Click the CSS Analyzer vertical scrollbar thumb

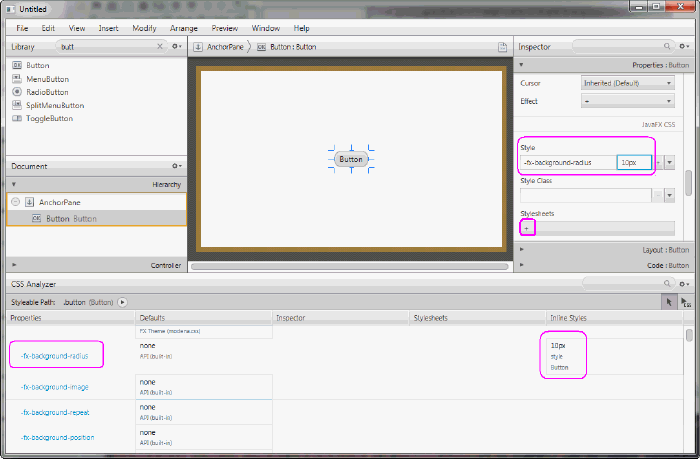point(689,335)
